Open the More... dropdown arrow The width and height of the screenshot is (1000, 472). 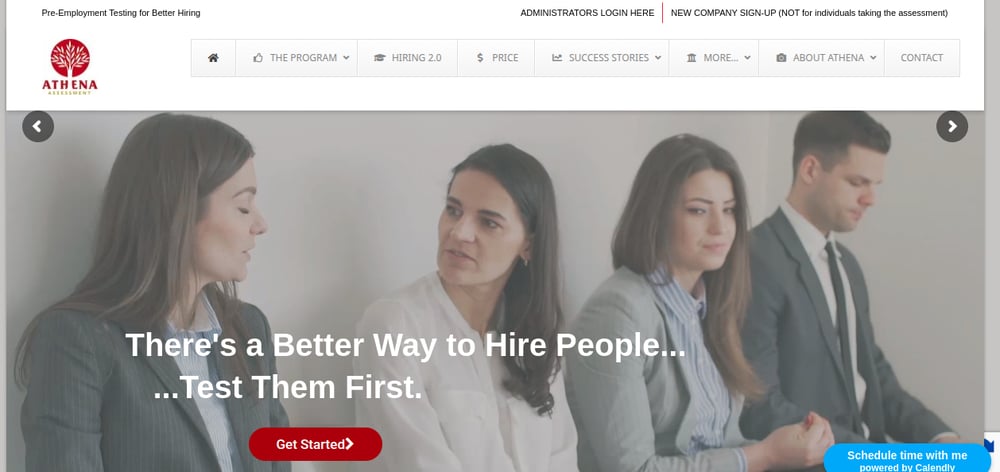(x=747, y=57)
